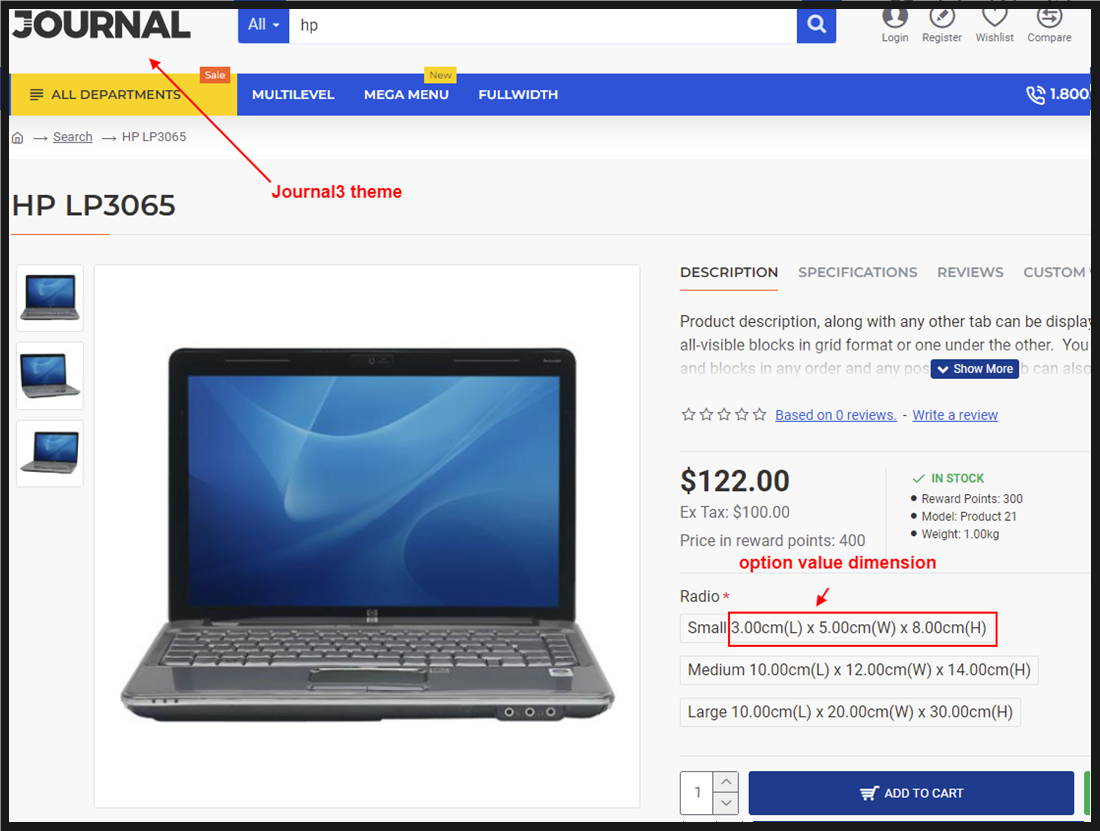Select the Medium 10.00cm radio option
The image size is (1100, 831).
click(859, 670)
